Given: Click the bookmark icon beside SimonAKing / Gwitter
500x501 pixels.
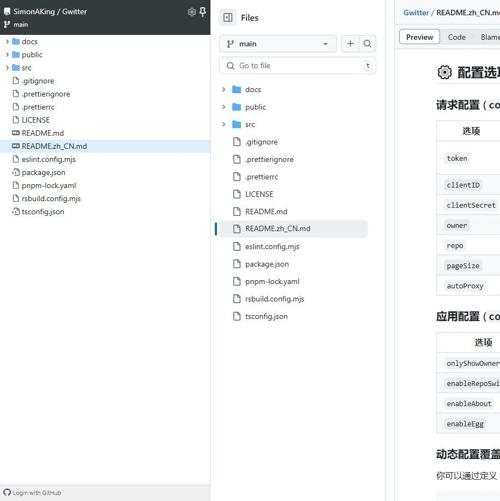Looking at the screenshot, I should pos(7,12).
